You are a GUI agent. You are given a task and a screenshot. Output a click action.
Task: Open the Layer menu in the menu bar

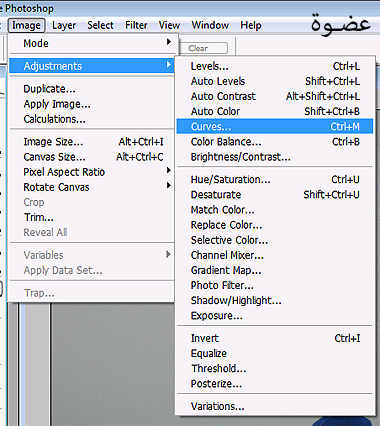tap(64, 25)
